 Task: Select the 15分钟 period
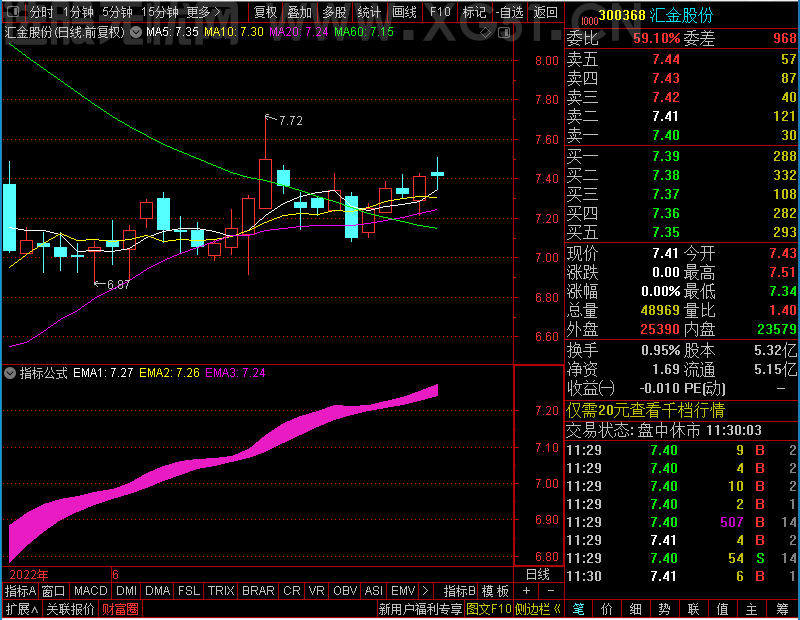159,12
